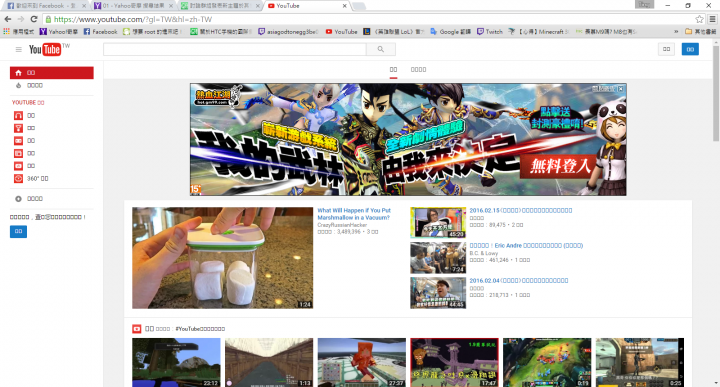Click the blue sign-in button in the header
This screenshot has width=720, height=387.
(690, 49)
